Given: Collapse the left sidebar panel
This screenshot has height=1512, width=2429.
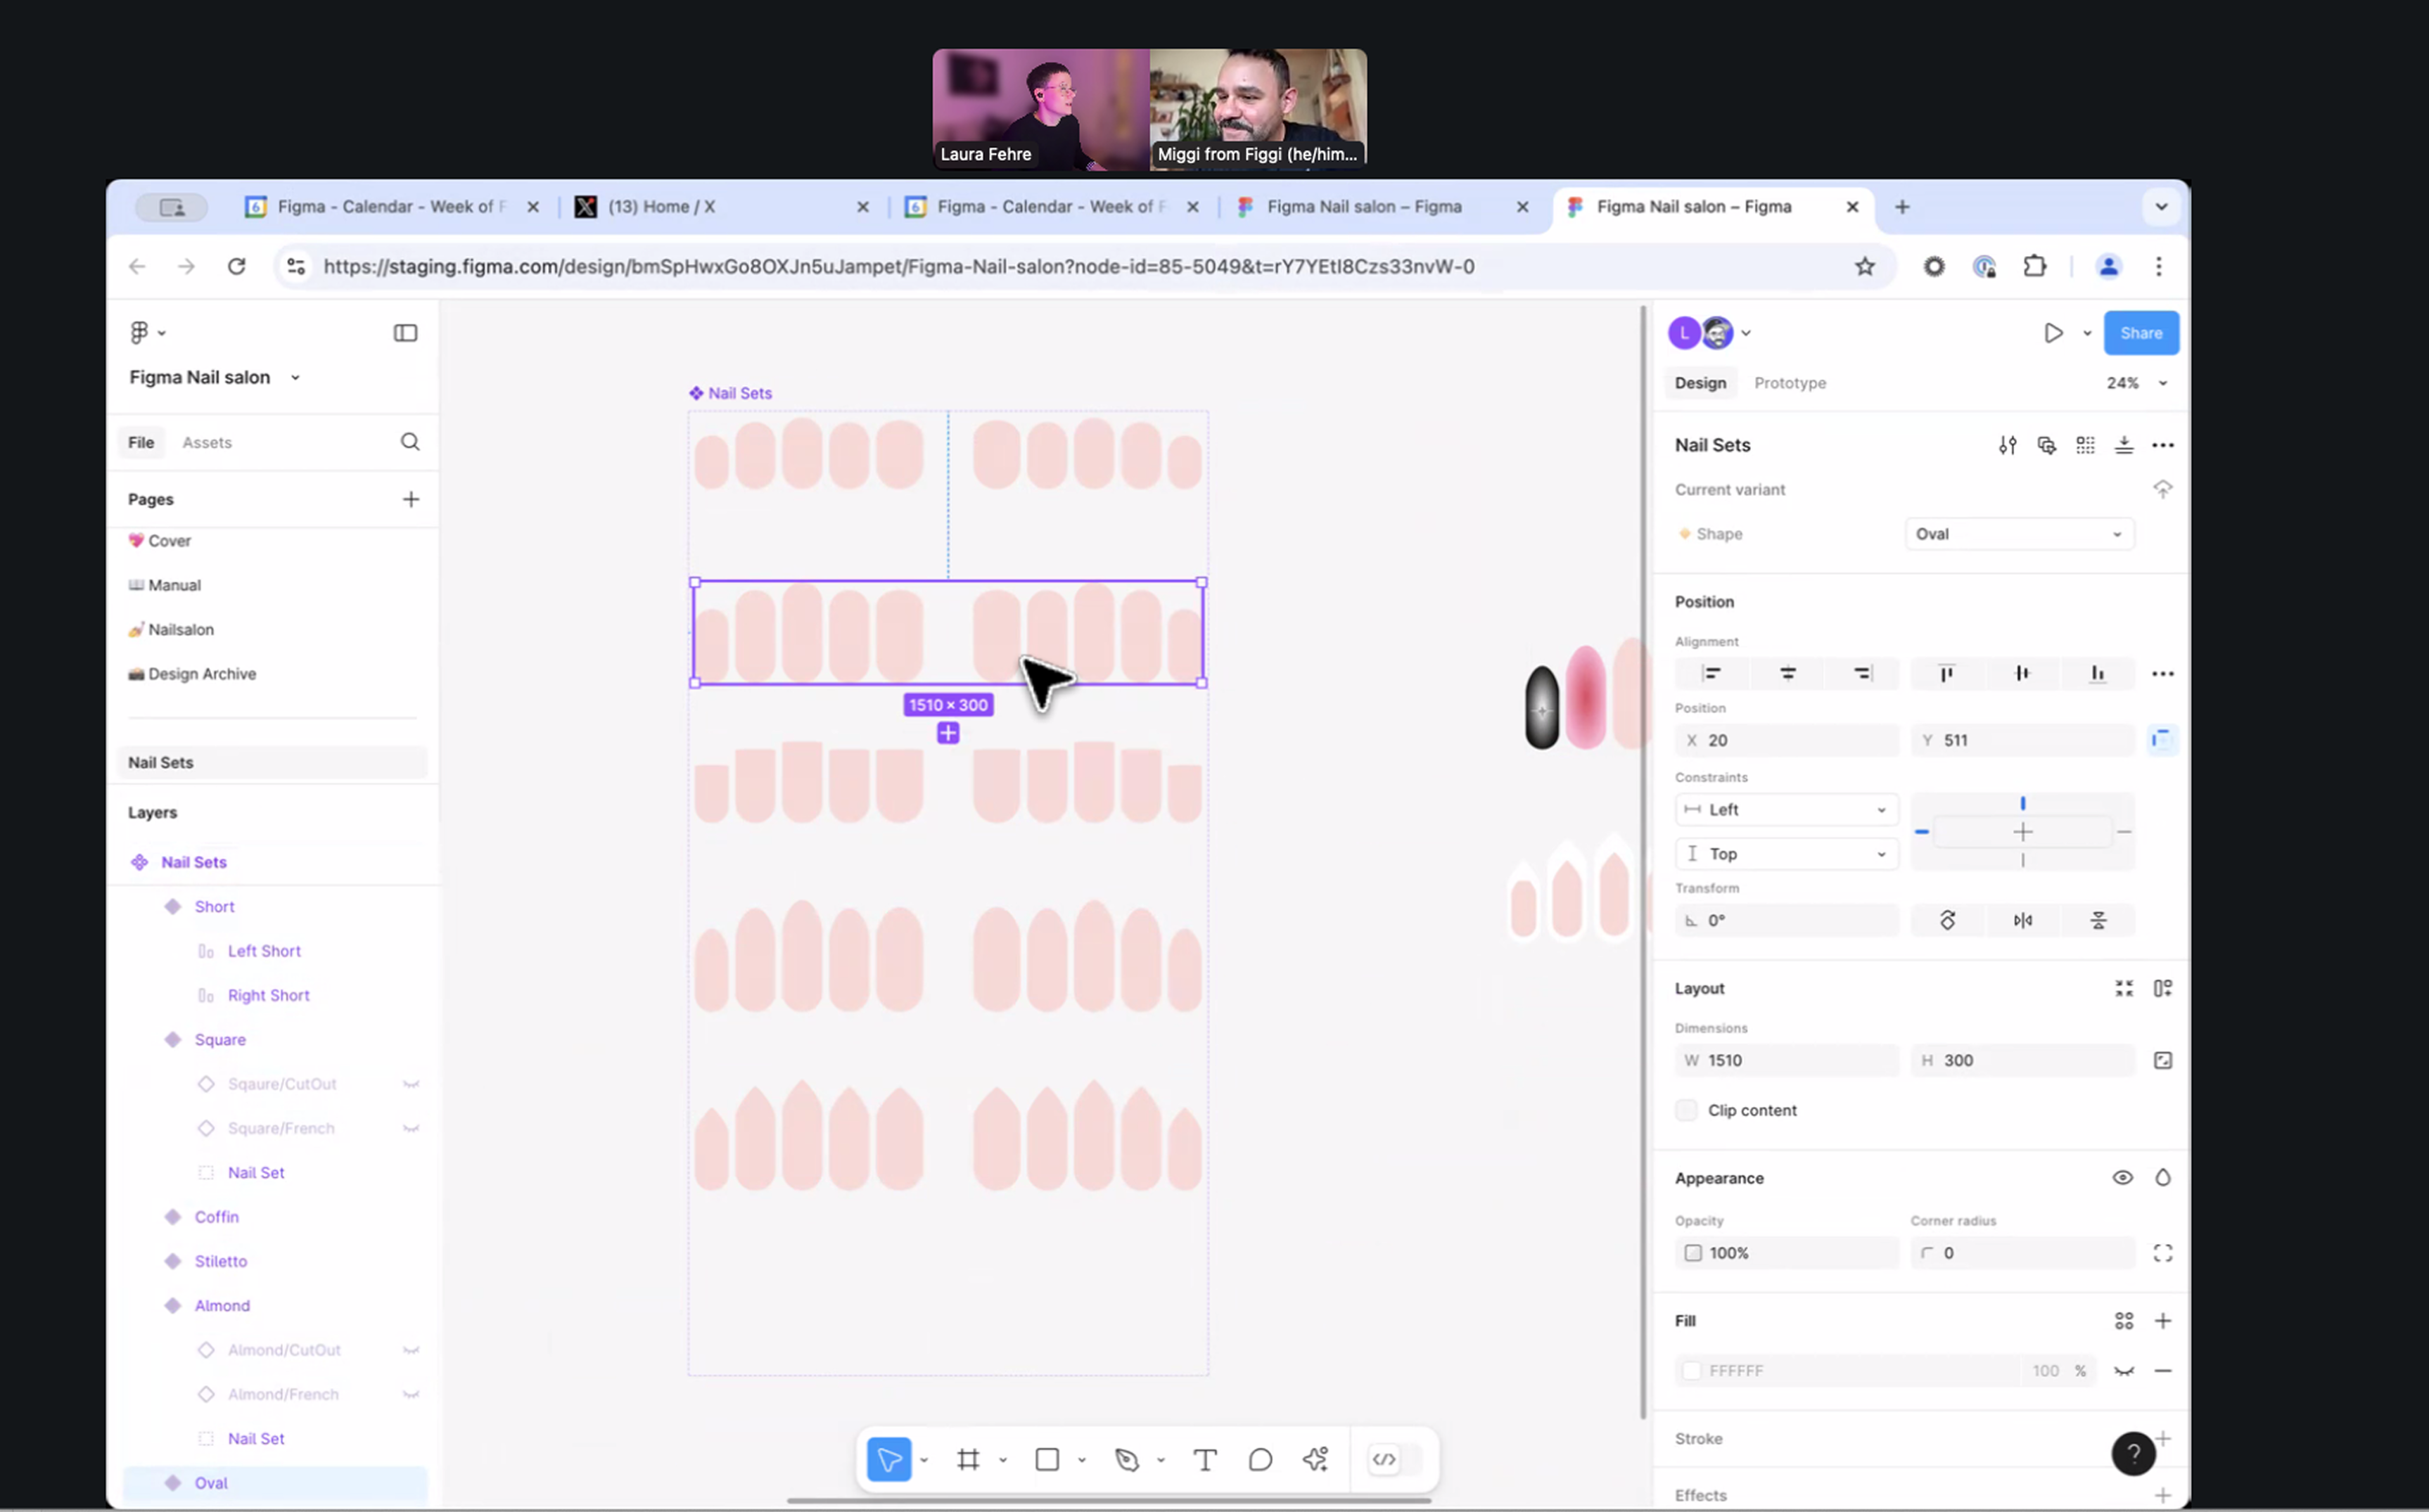Looking at the screenshot, I should 405,333.
